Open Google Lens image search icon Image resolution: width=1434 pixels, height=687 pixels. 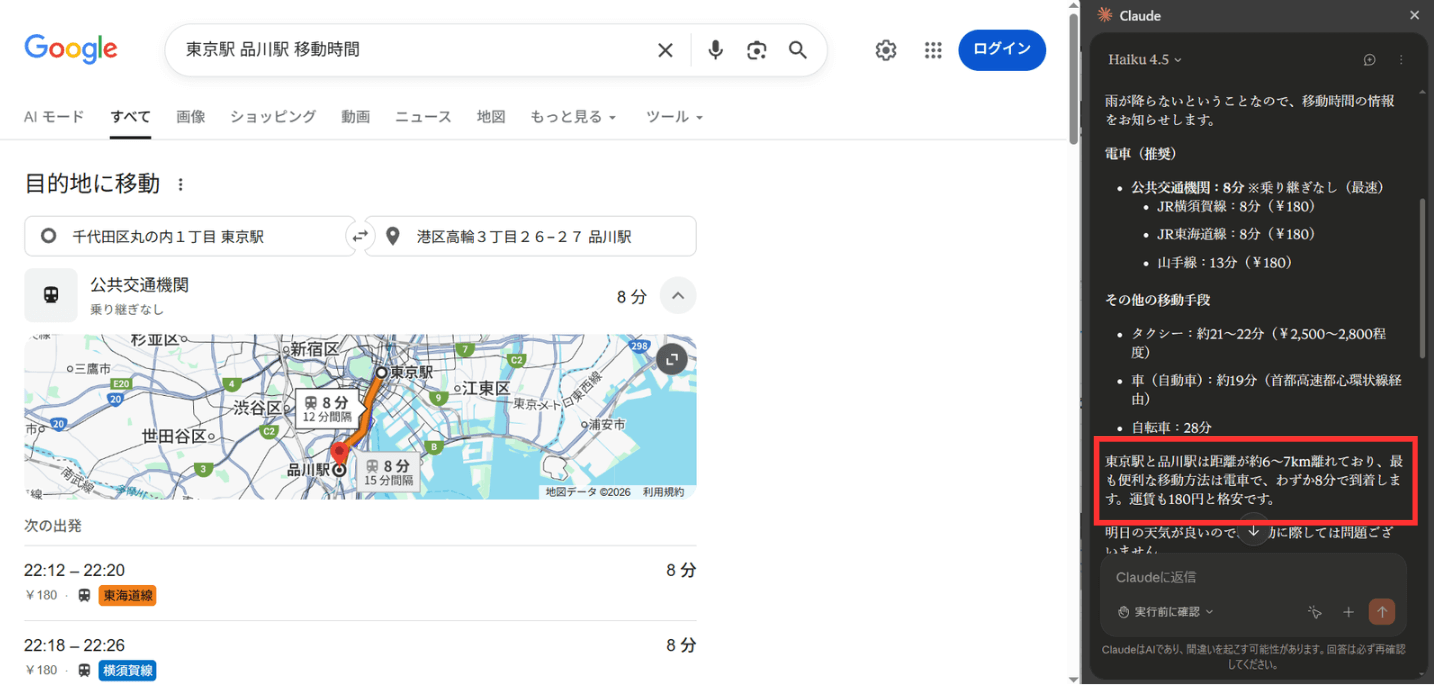tap(757, 50)
